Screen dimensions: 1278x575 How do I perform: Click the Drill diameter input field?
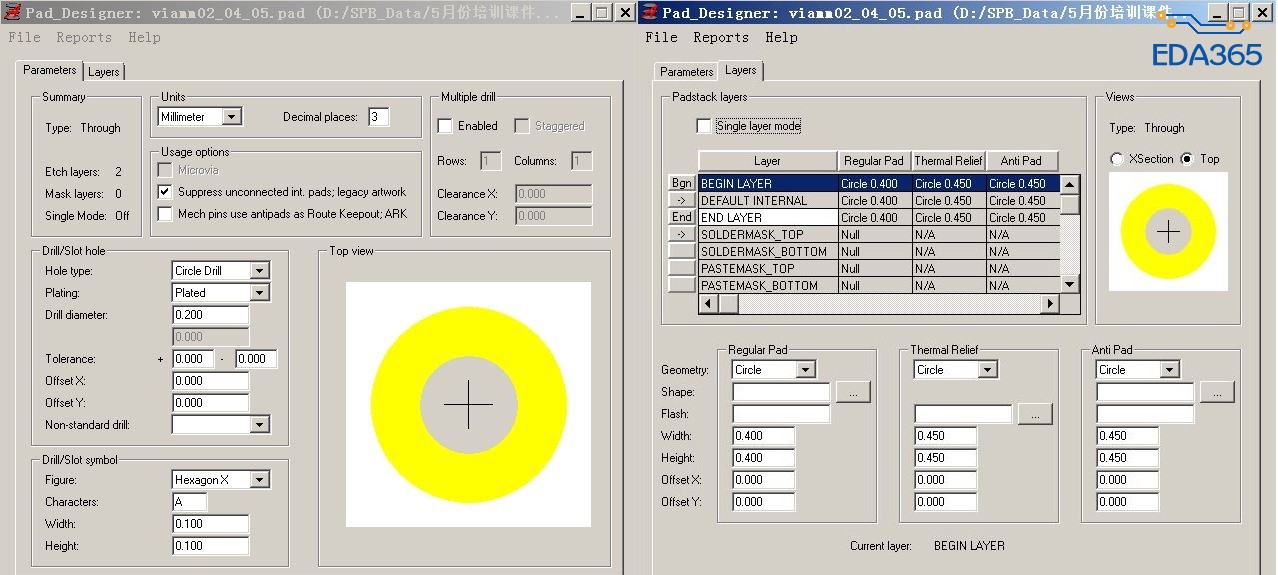210,315
